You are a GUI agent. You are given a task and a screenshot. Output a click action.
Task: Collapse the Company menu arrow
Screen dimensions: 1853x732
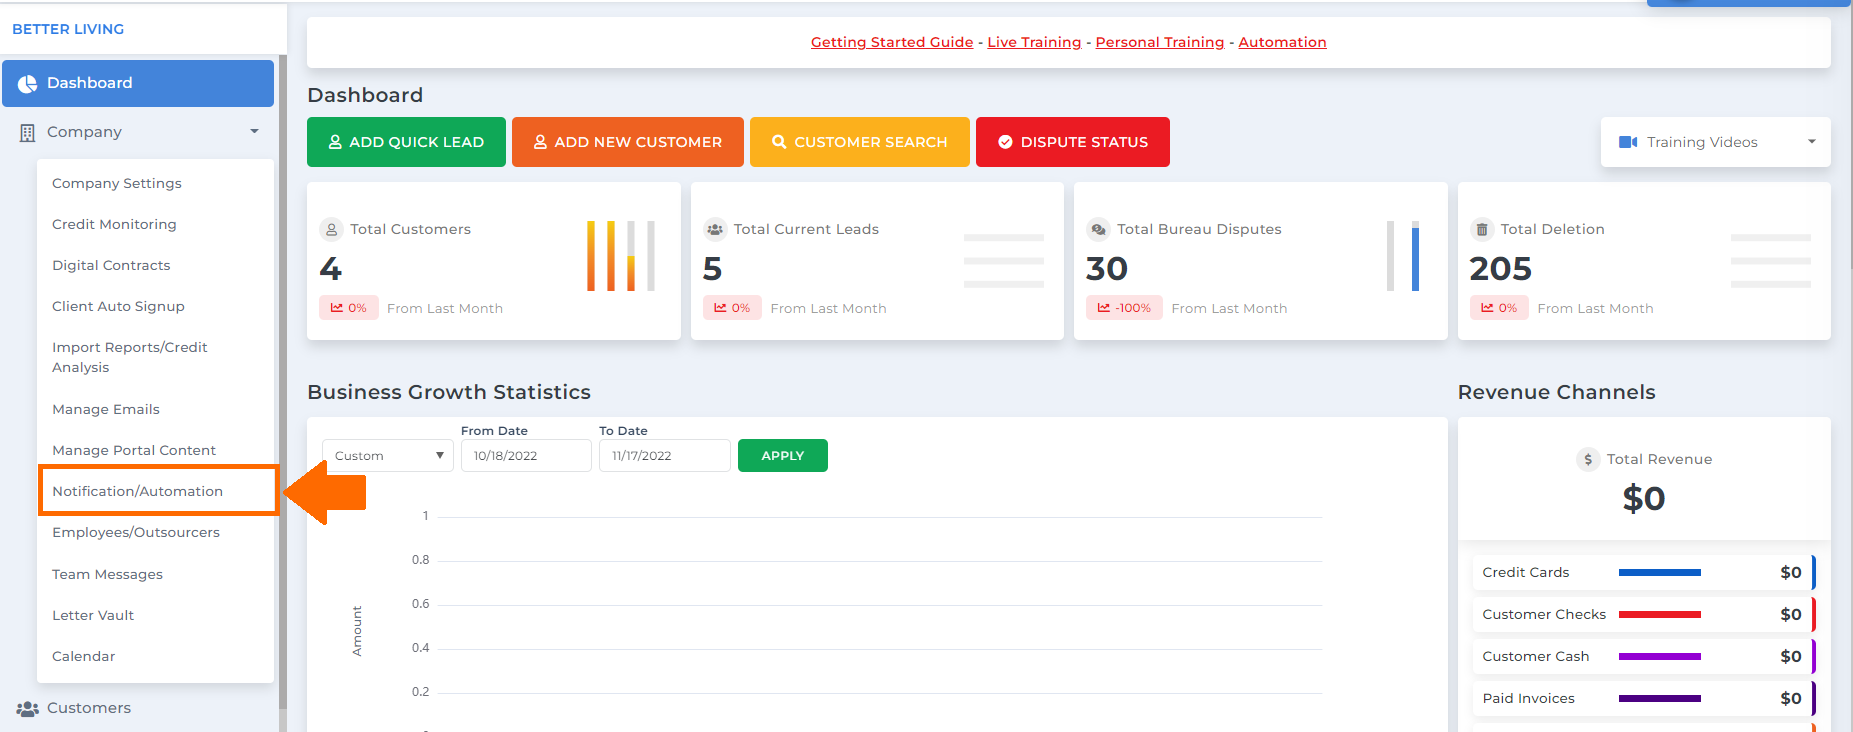tap(254, 131)
